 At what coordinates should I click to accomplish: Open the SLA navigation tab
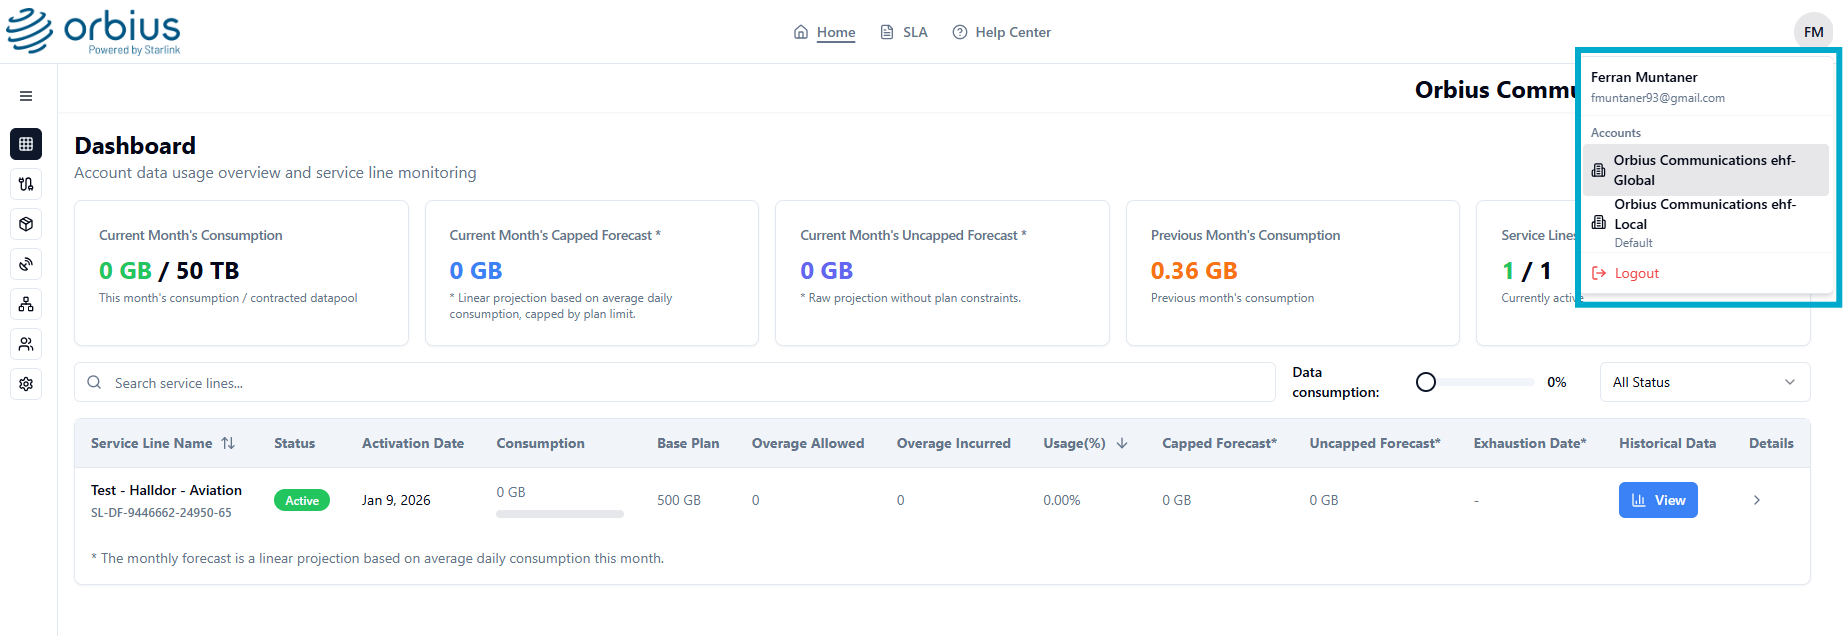click(x=904, y=32)
